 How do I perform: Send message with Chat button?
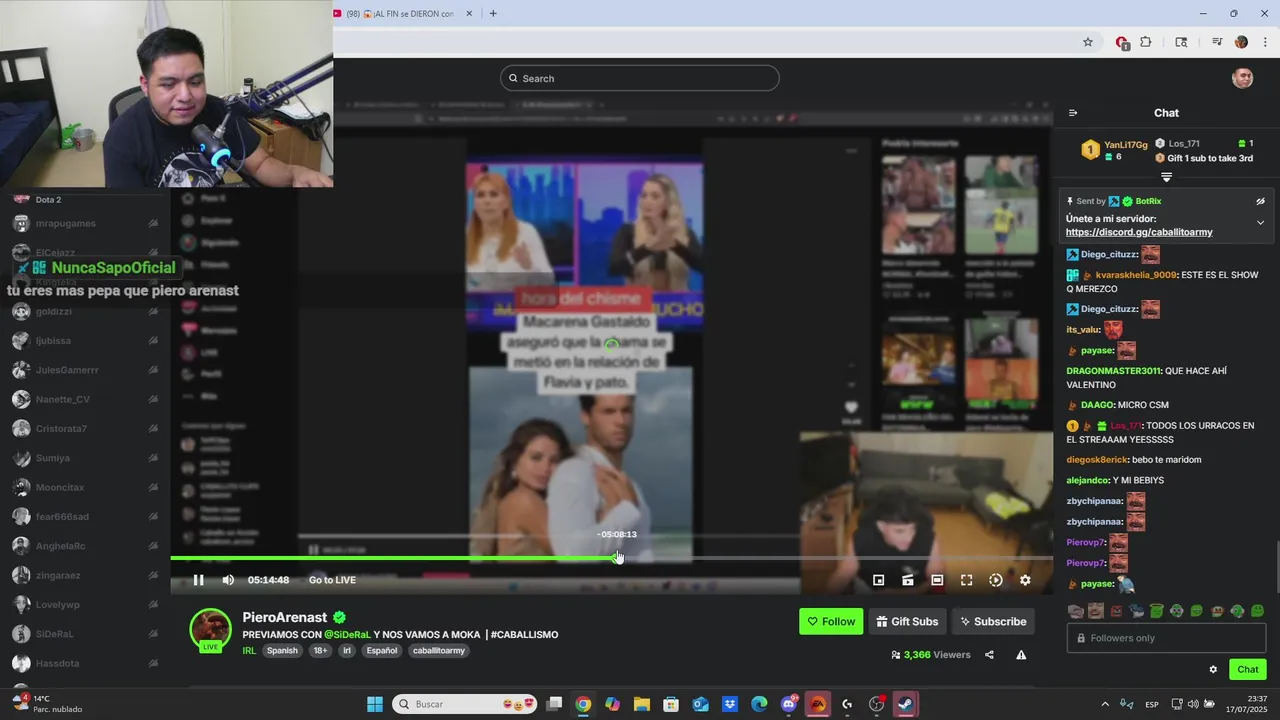coord(1248,669)
